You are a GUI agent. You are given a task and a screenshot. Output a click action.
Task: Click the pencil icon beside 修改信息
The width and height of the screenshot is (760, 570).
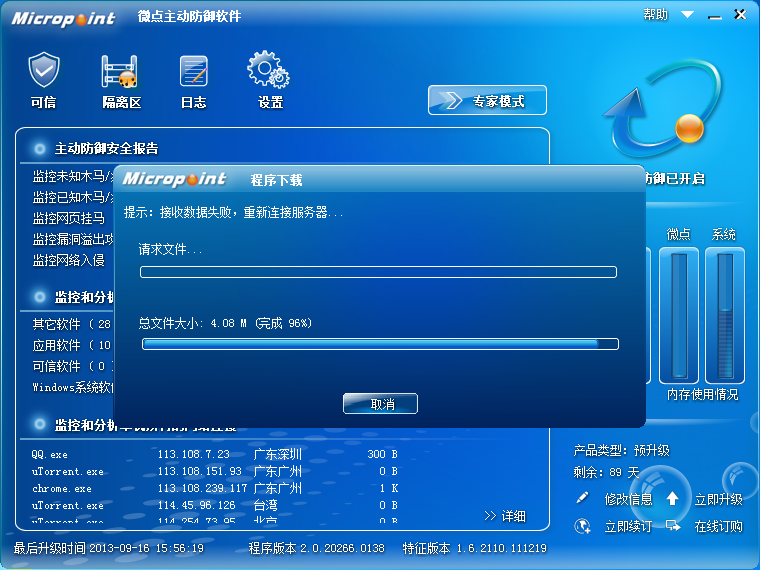pos(582,498)
